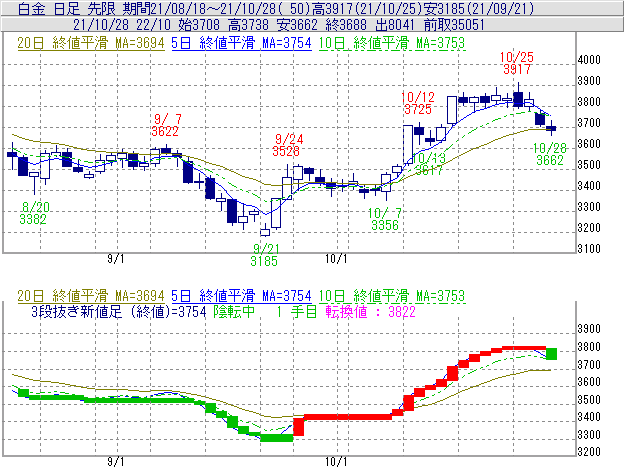Click the green 陰転中 1 手目 status text
The image size is (624, 475).
(265, 312)
